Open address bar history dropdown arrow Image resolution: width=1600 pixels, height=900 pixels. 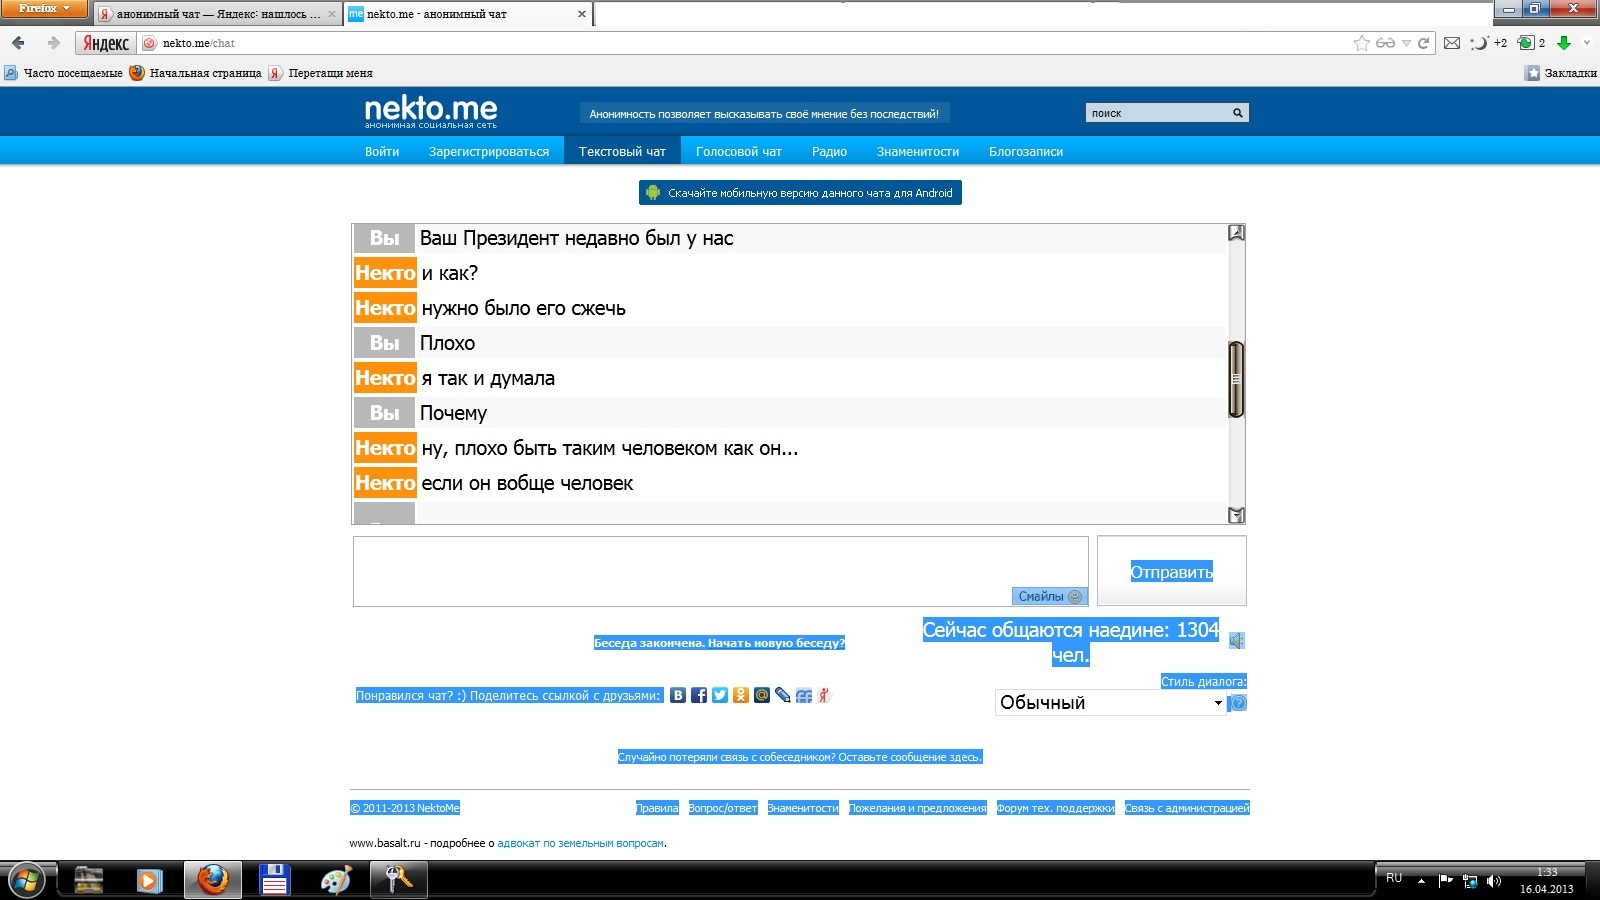pyautogui.click(x=1406, y=43)
